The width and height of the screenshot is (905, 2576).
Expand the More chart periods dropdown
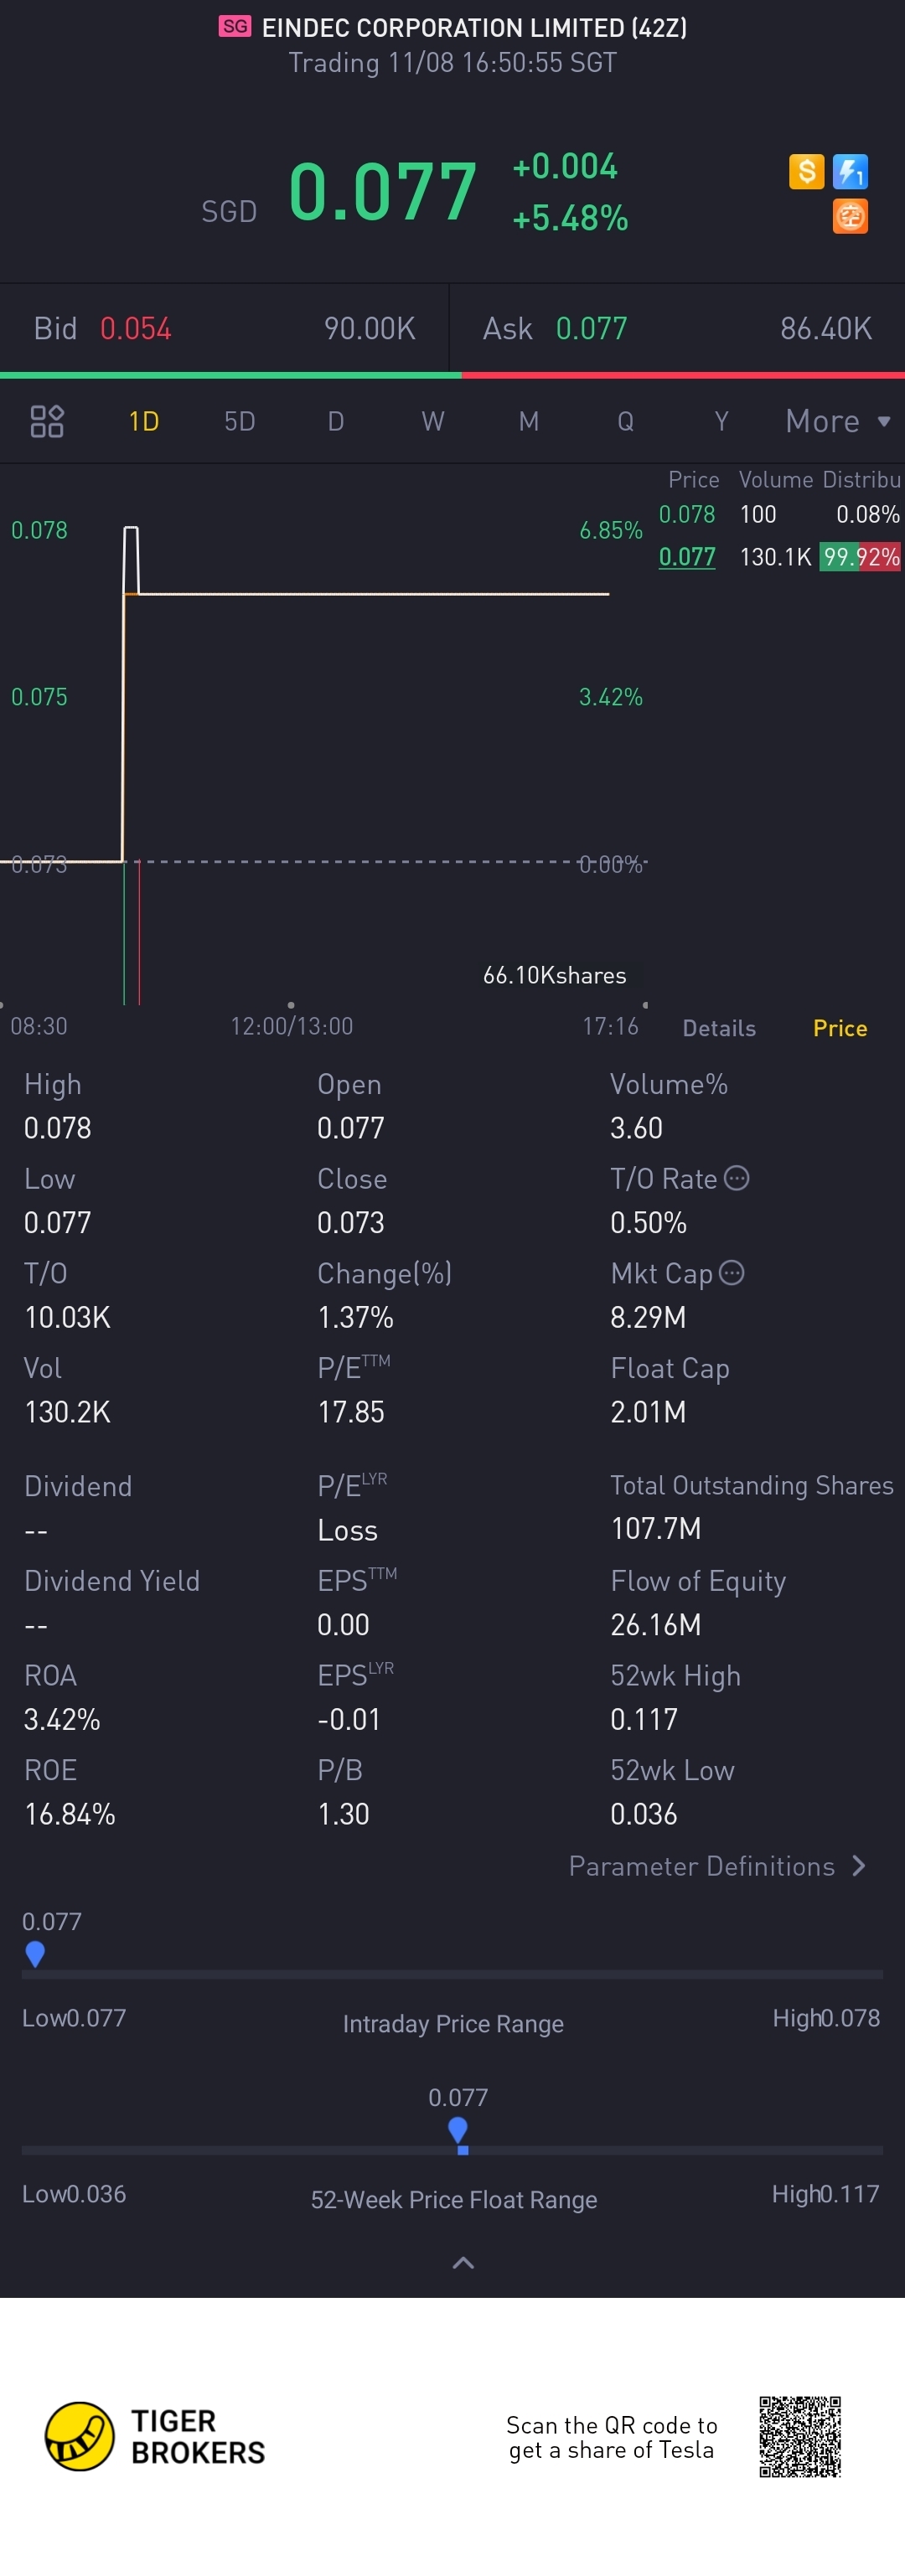(x=838, y=421)
